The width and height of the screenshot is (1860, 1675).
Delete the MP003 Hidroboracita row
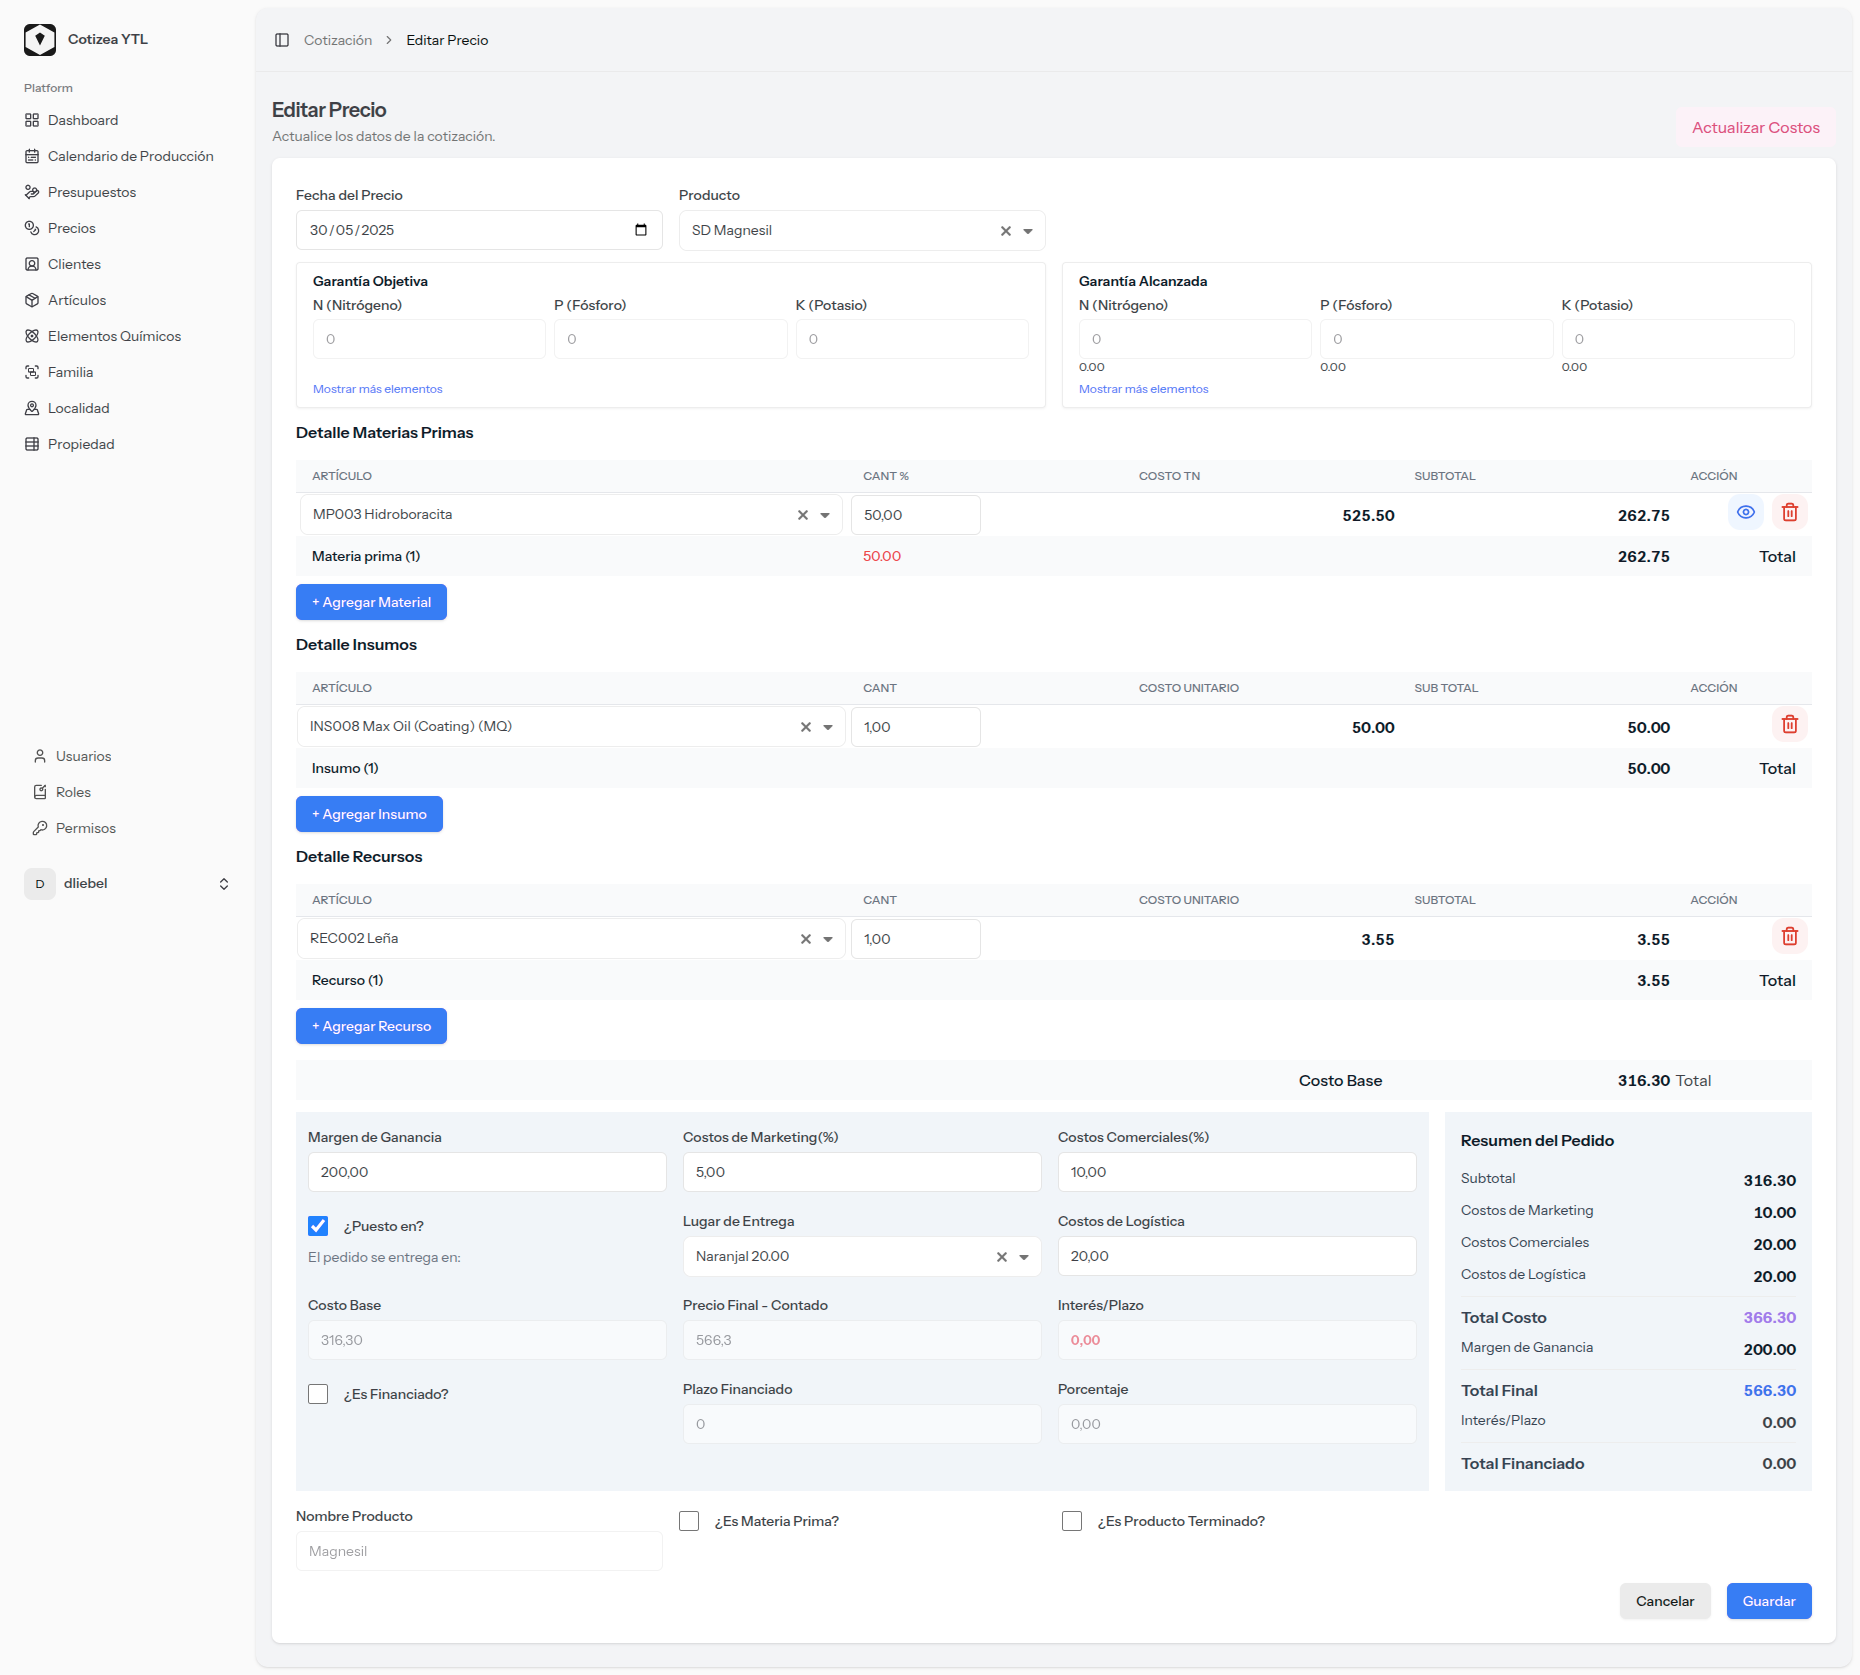tap(1789, 513)
